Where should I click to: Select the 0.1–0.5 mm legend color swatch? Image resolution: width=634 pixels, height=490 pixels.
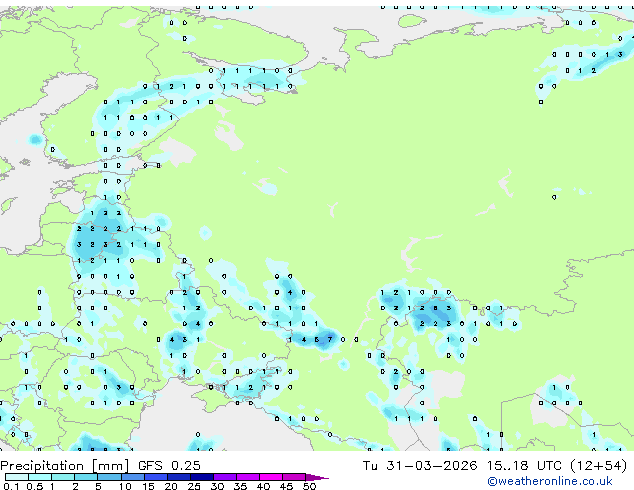pyautogui.click(x=17, y=477)
